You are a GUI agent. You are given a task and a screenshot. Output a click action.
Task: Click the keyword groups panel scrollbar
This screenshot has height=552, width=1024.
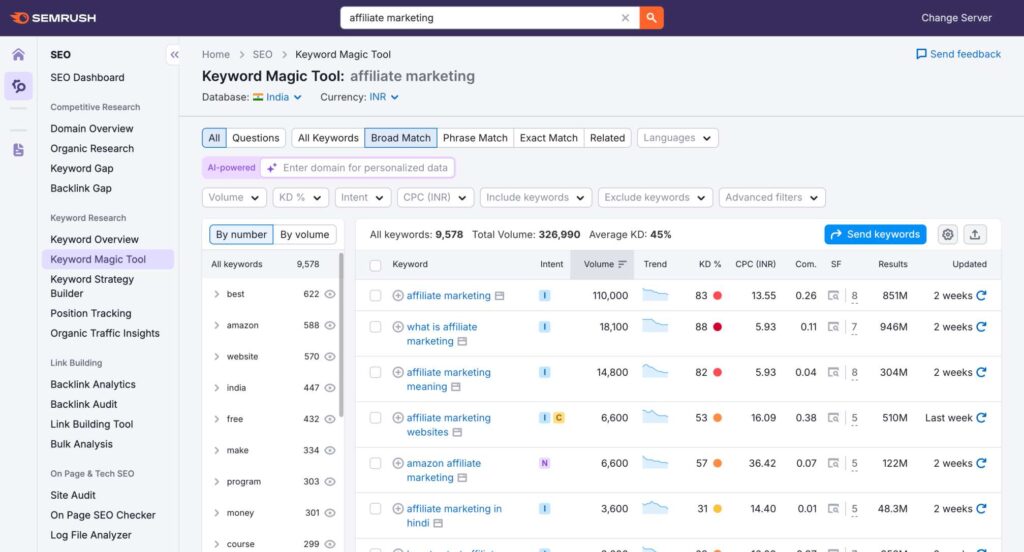coord(341,334)
